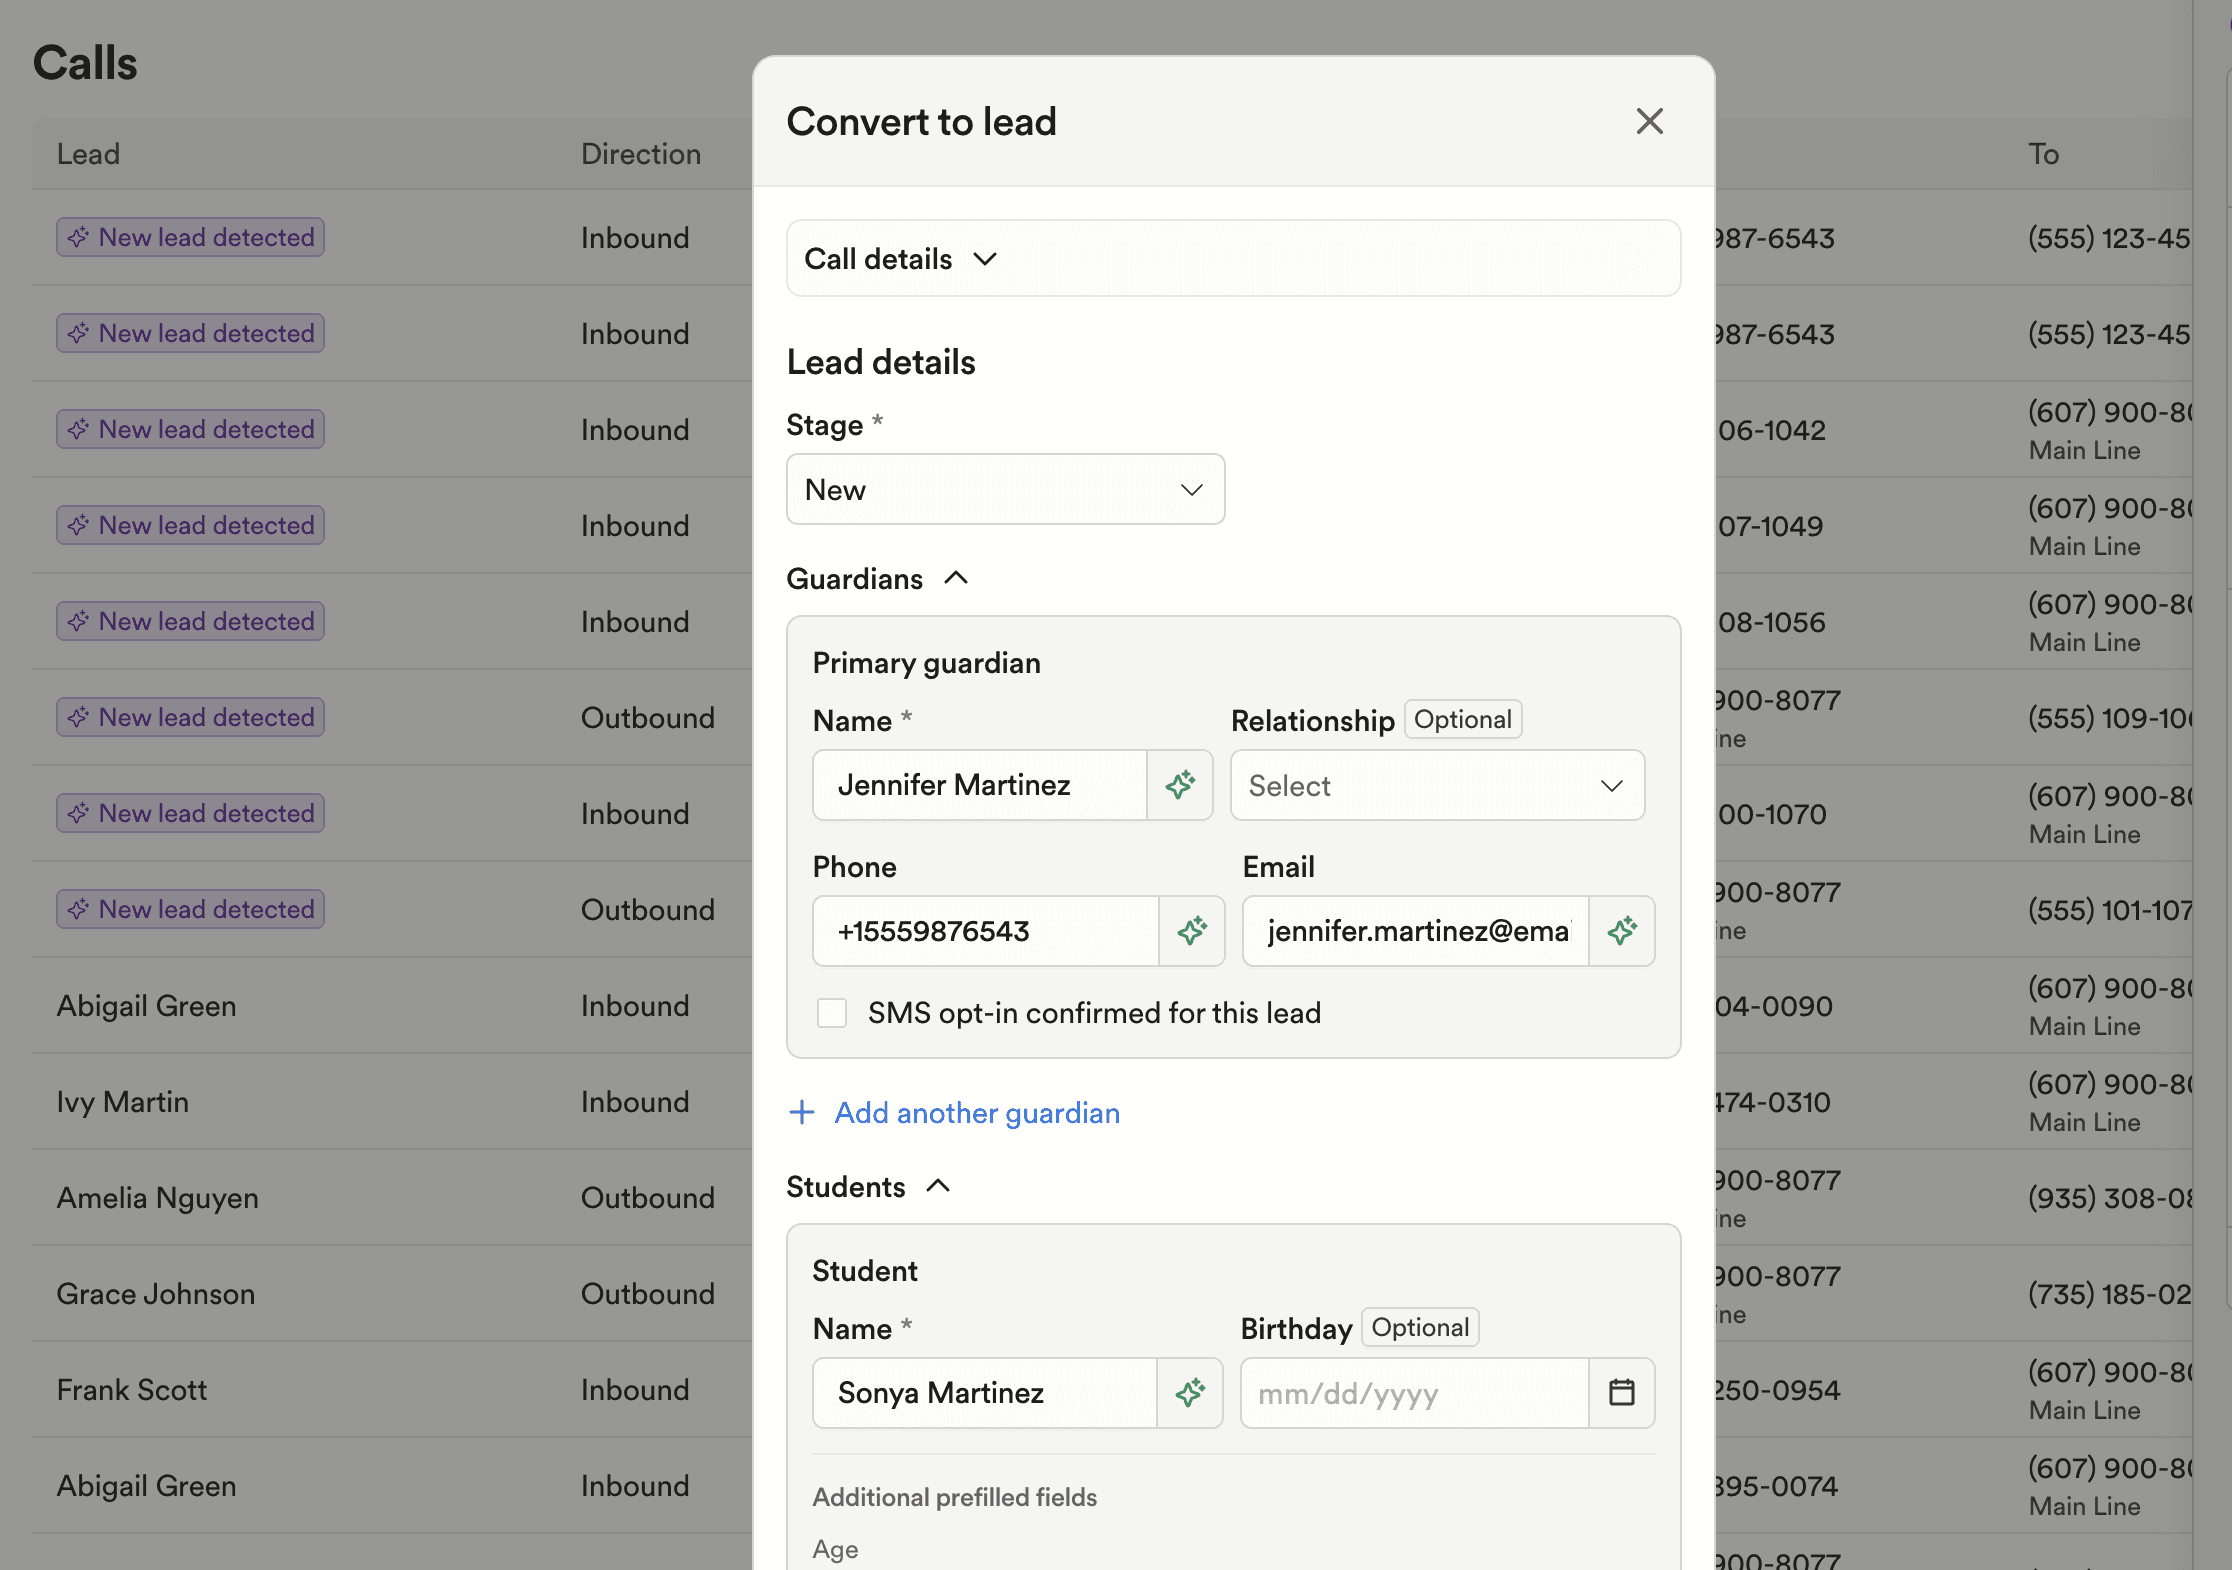Select the Frank Scott lead row
2232x1570 pixels.
(132, 1389)
